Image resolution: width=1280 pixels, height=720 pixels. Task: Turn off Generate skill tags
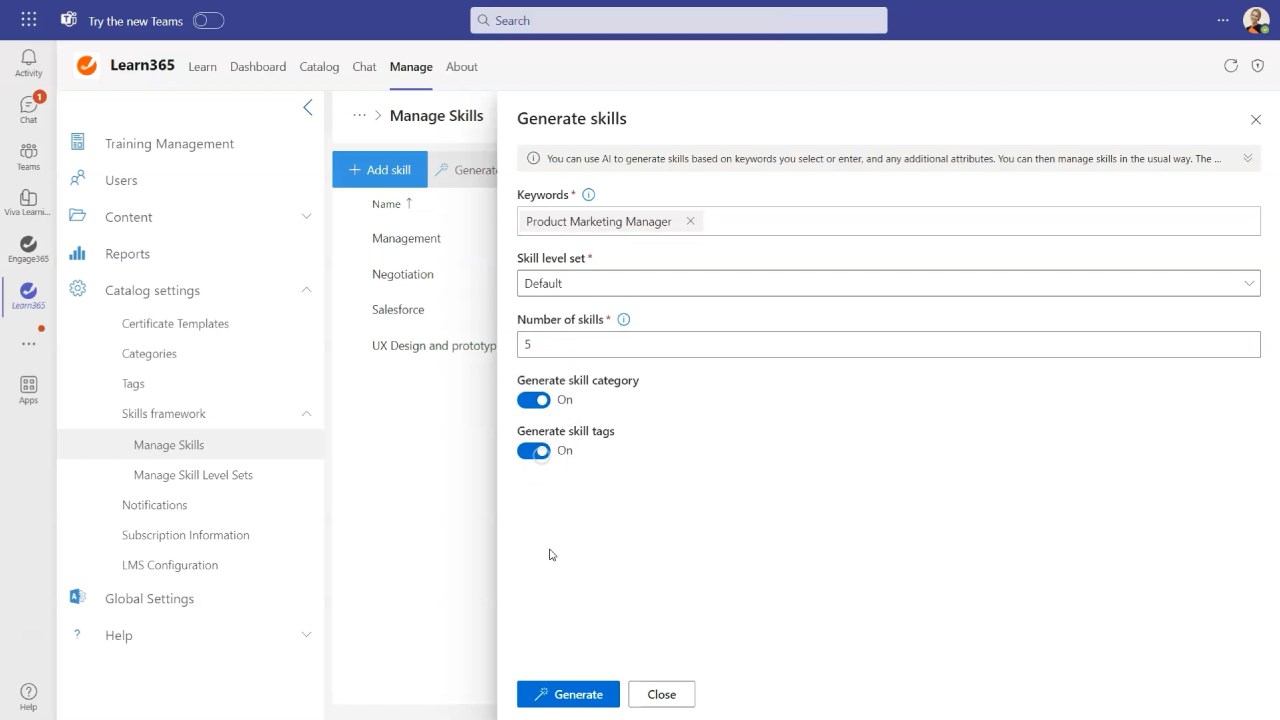click(x=534, y=451)
